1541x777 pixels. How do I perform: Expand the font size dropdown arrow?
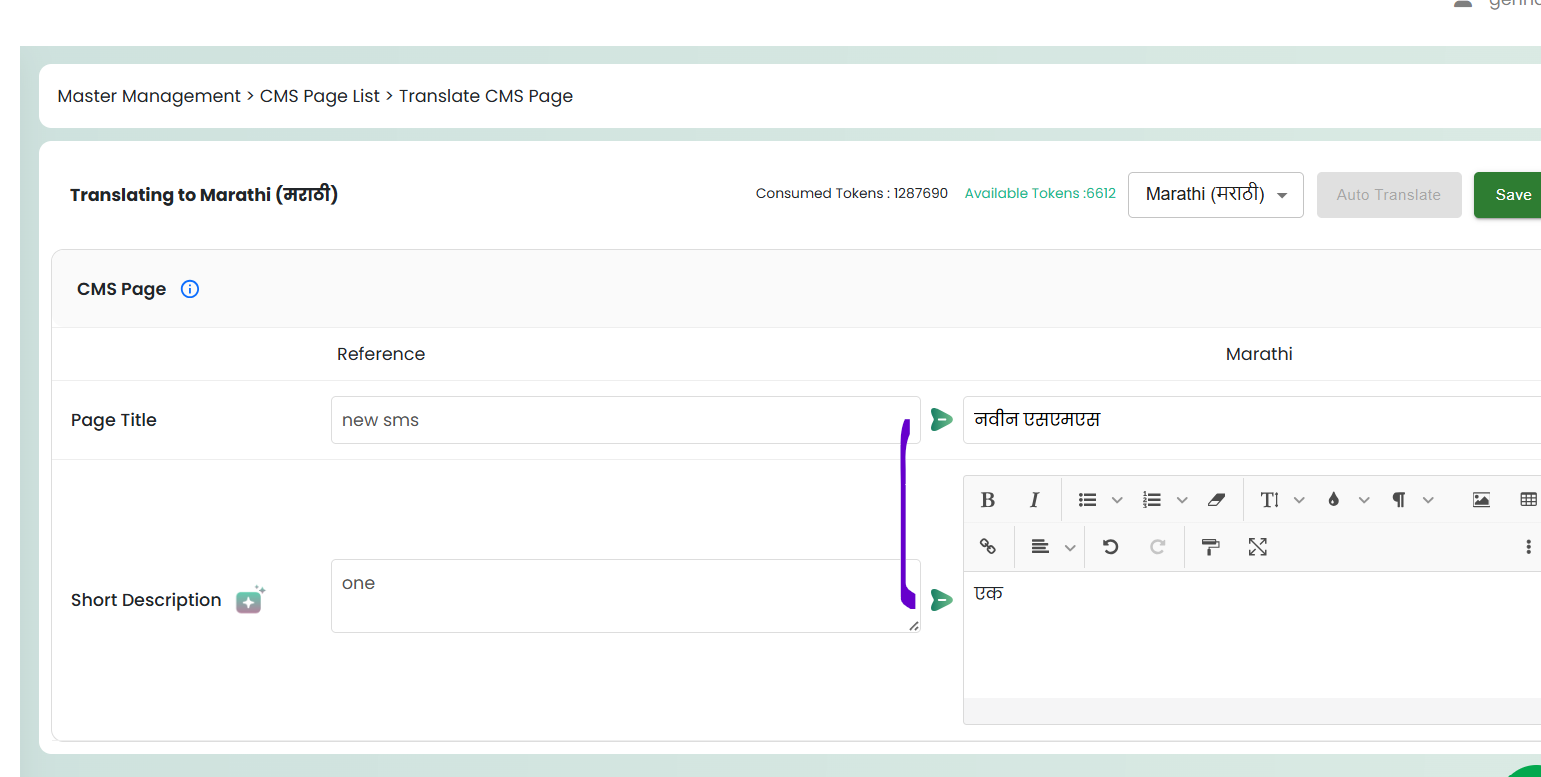coord(1299,500)
